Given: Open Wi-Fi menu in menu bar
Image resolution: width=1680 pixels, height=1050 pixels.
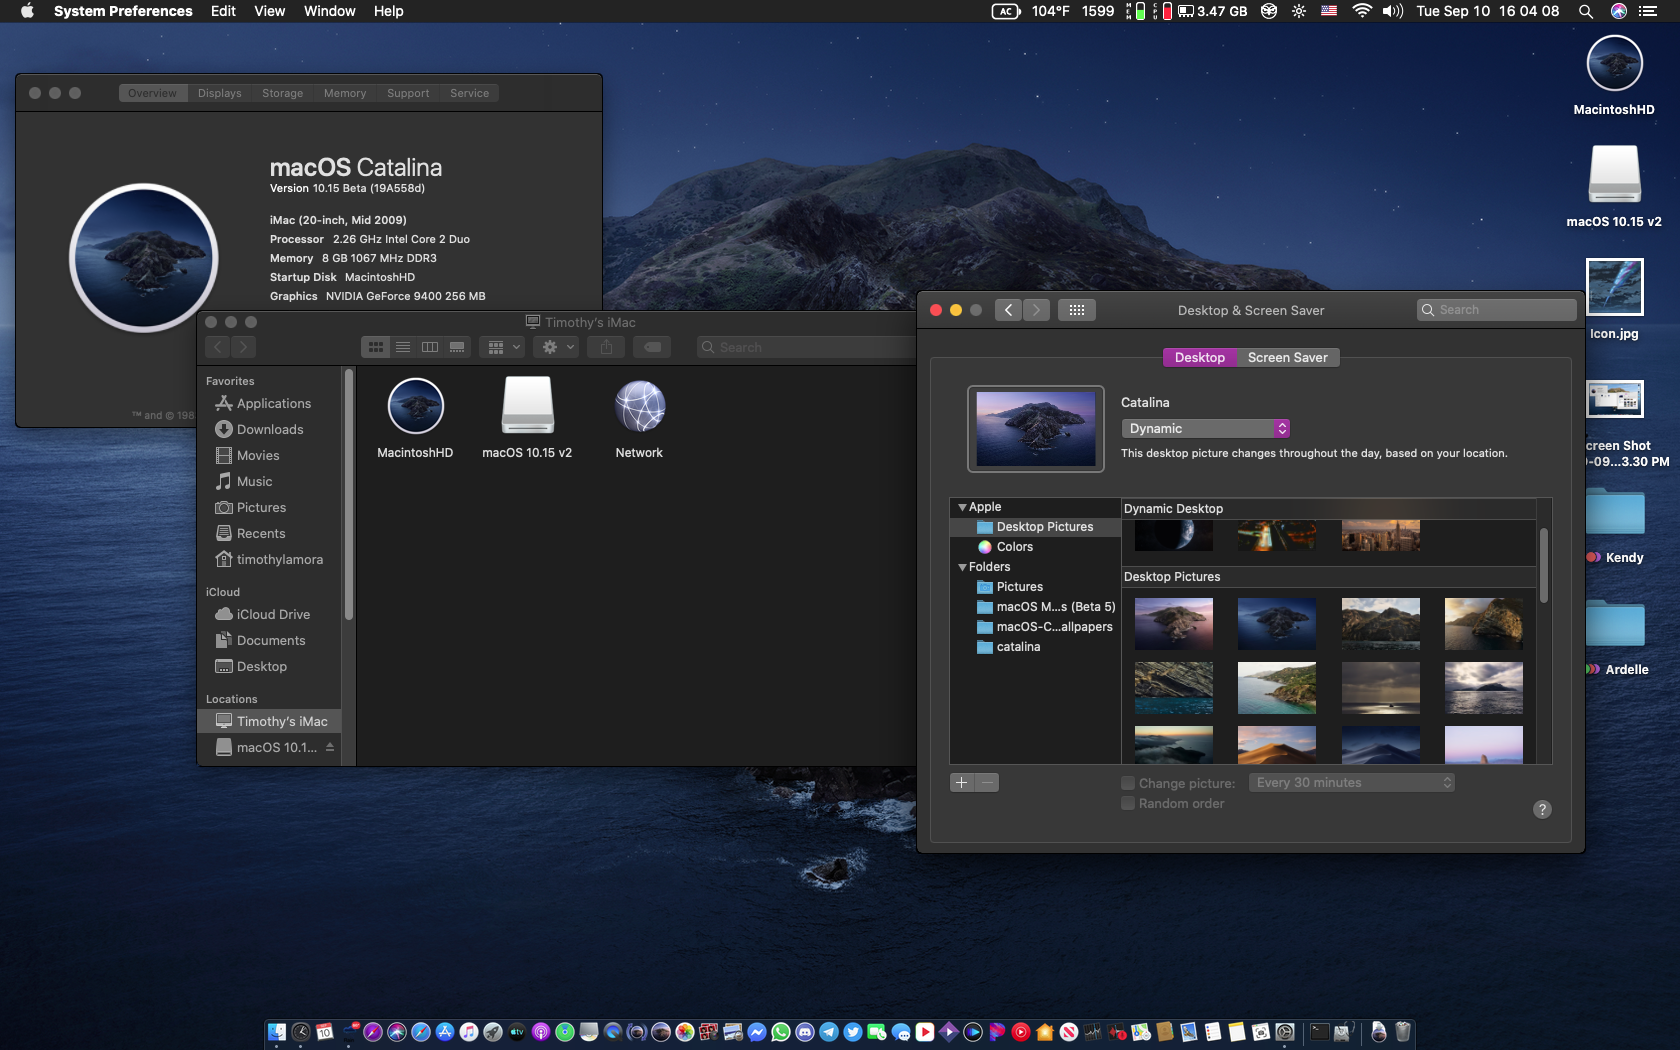Looking at the screenshot, I should (1361, 11).
